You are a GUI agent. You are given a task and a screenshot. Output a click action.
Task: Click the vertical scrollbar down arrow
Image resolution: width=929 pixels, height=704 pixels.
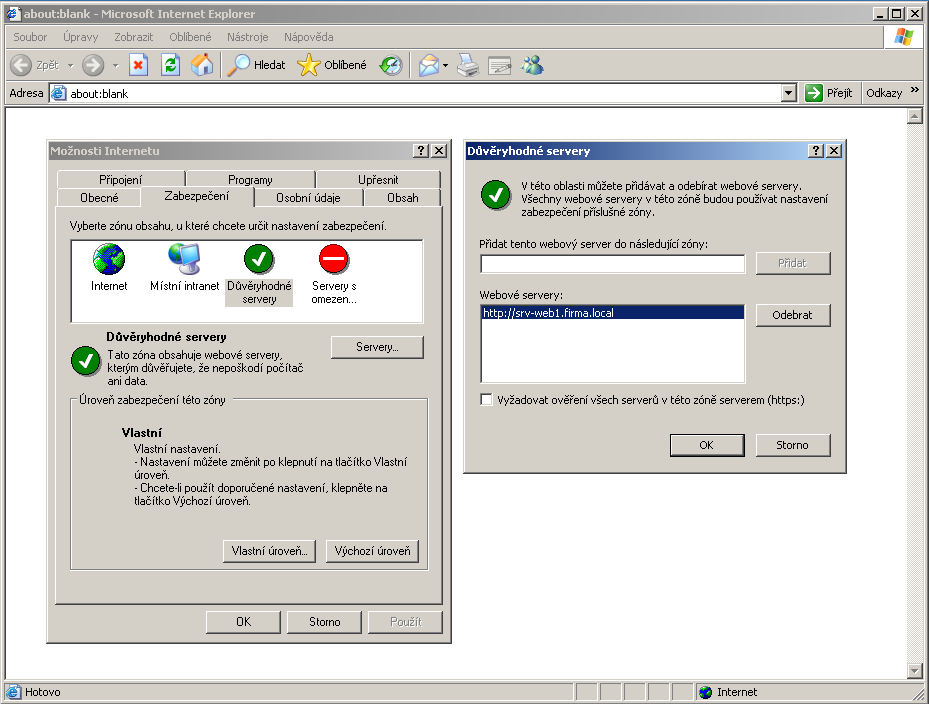click(915, 671)
